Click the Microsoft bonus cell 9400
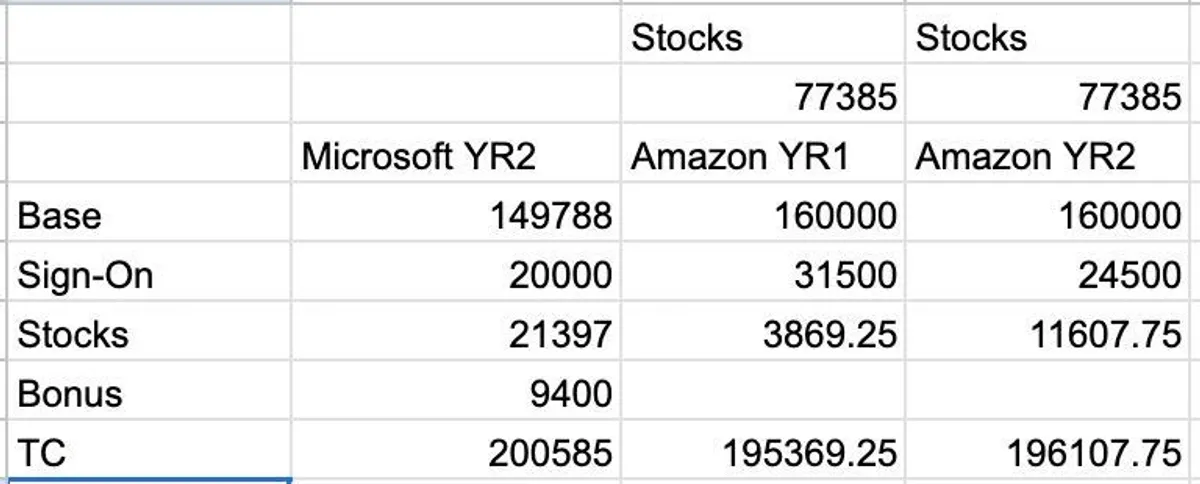Screen dimensions: 1200x484 click(x=569, y=393)
